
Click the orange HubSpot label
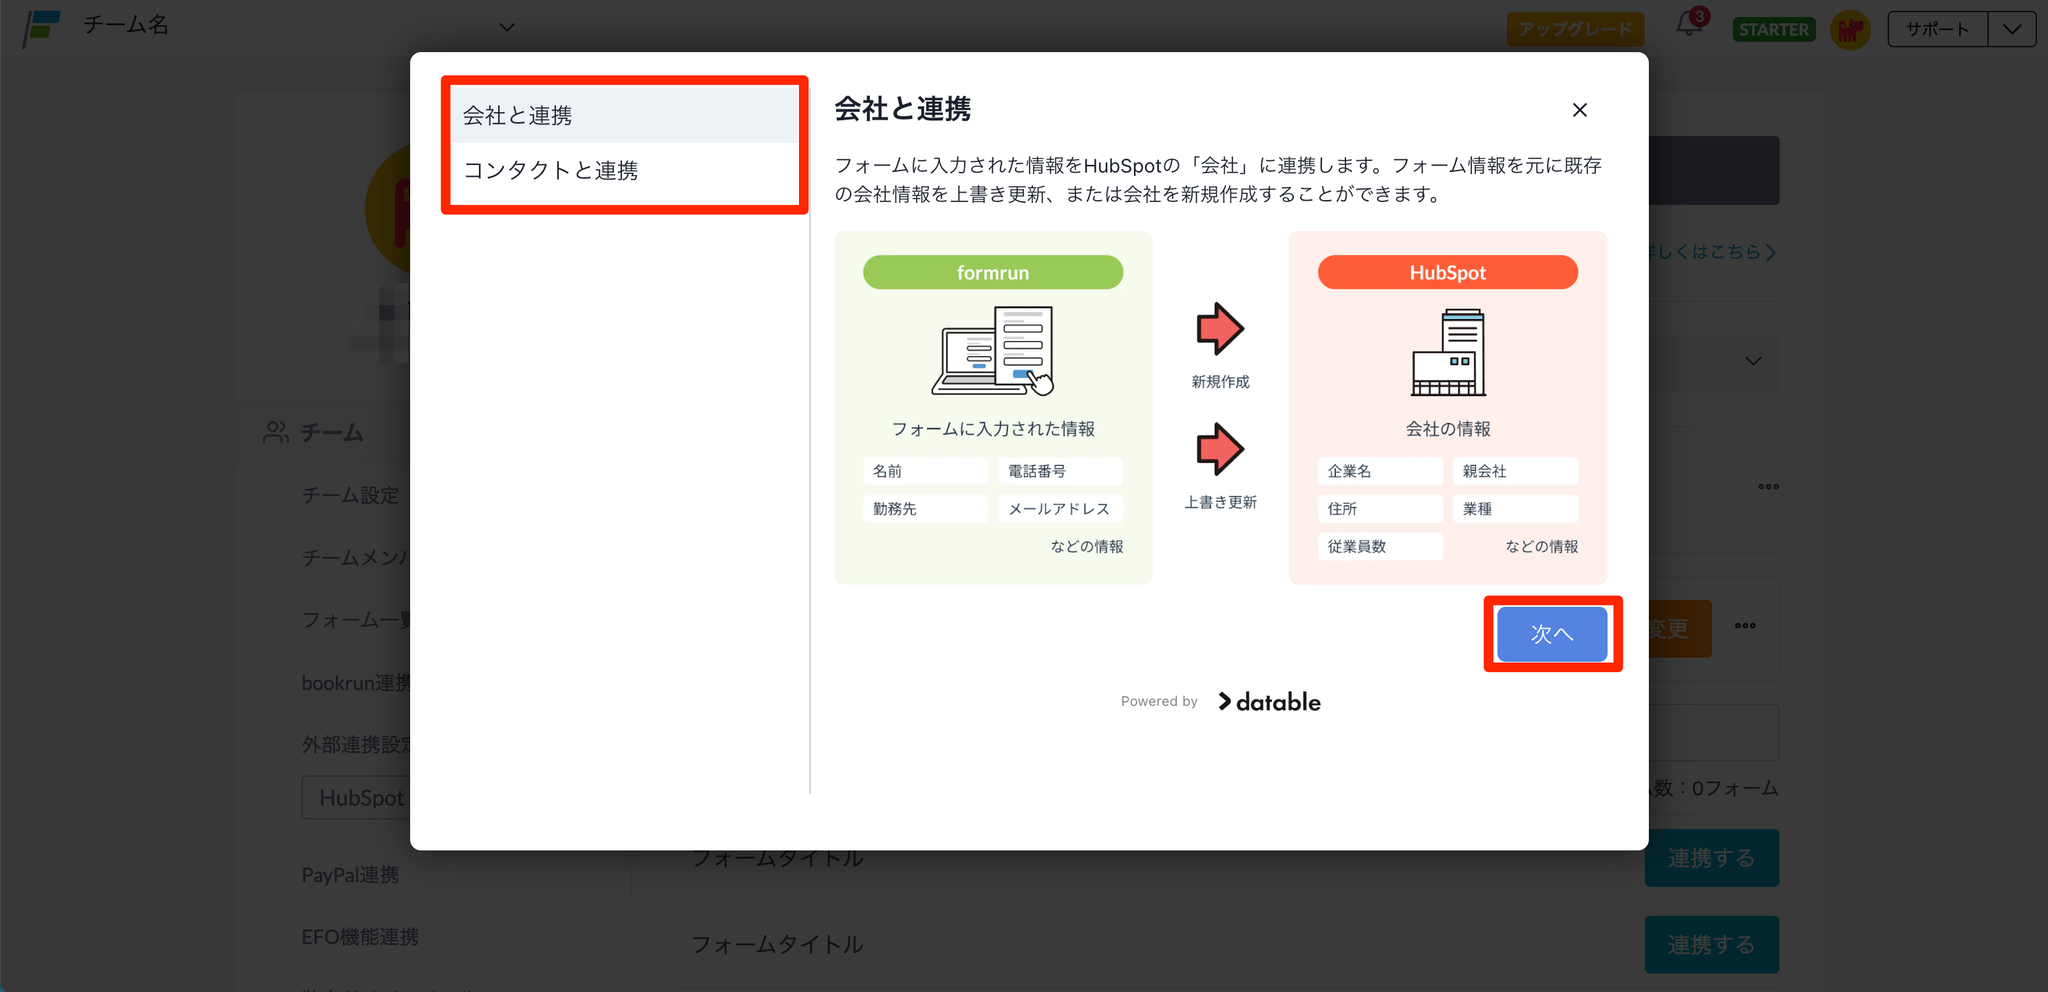tap(1448, 272)
